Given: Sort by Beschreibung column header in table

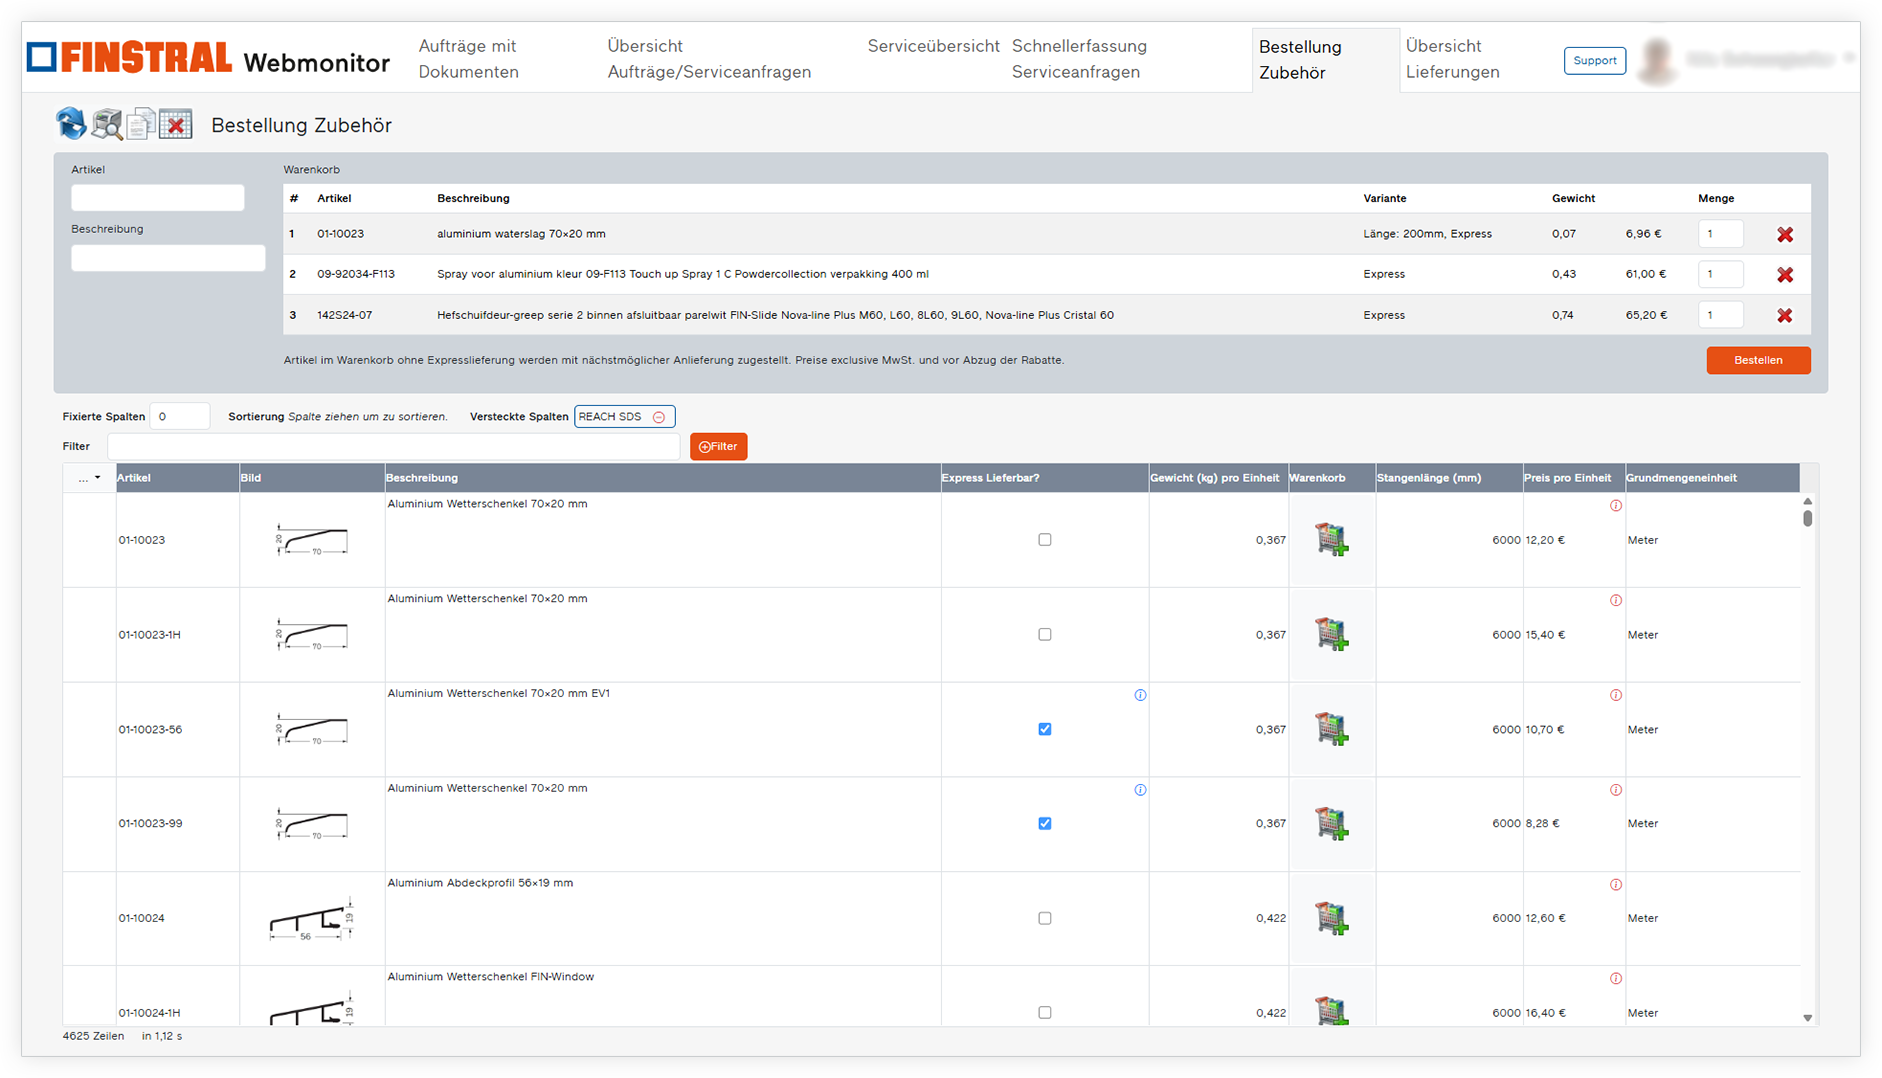Looking at the screenshot, I should pos(662,478).
